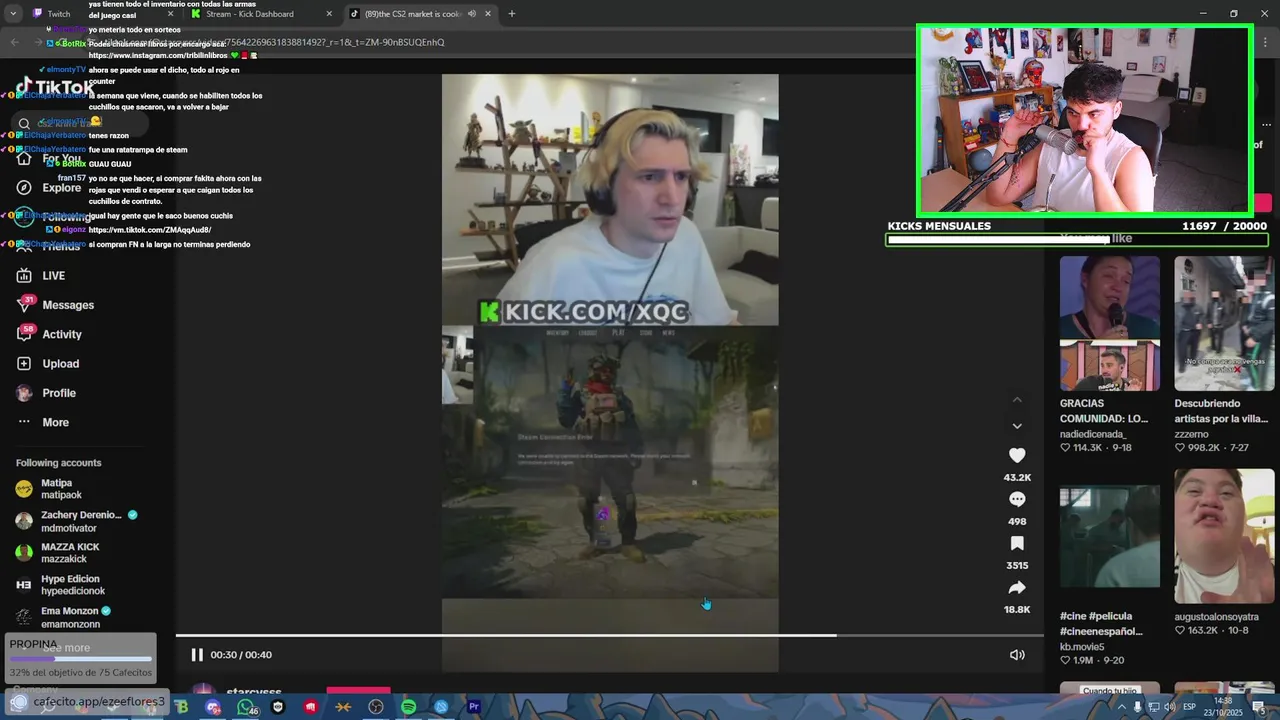
Task: Share the video with arrow icon
Action: pyautogui.click(x=1017, y=587)
